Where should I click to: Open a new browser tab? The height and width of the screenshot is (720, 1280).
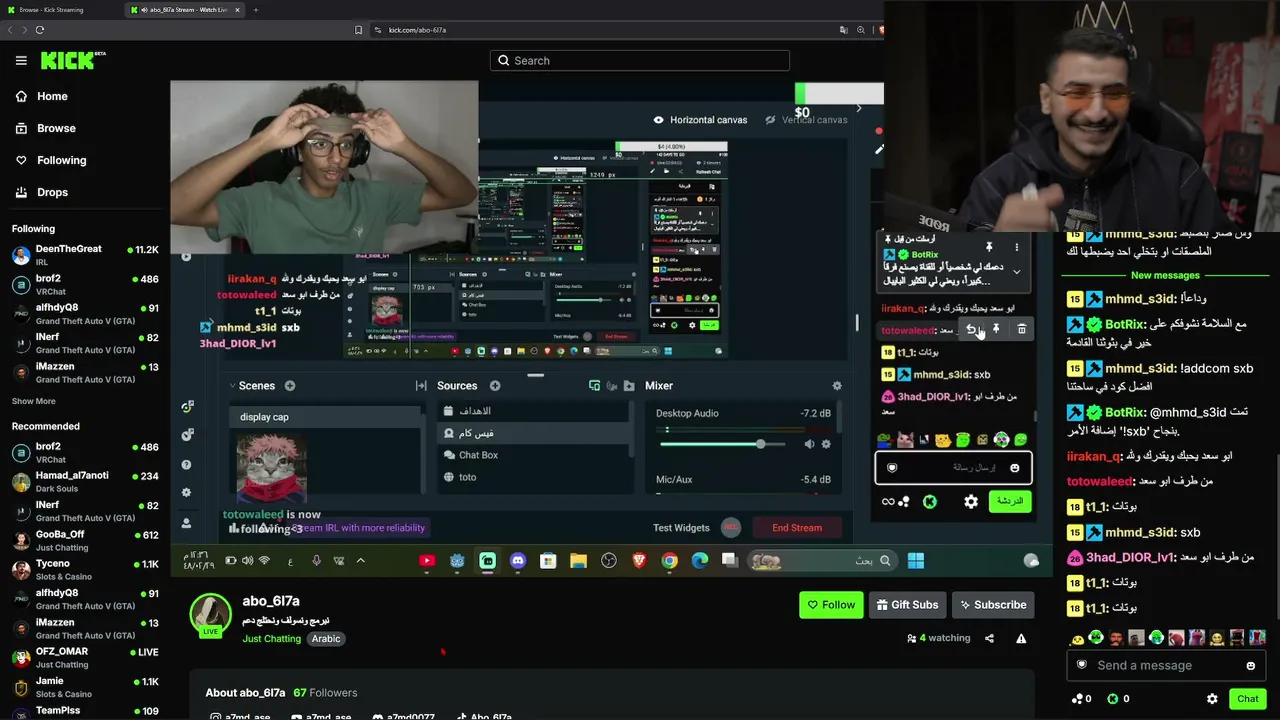point(256,10)
